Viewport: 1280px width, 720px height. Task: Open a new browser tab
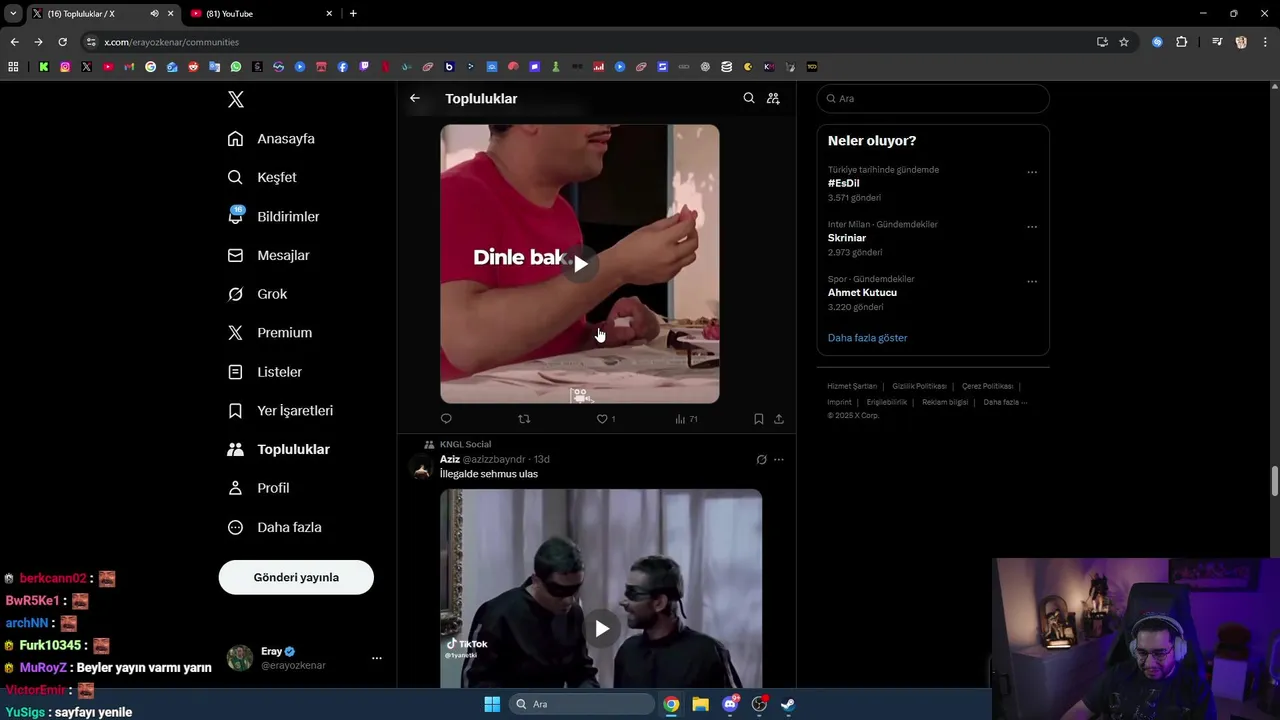pos(353,14)
